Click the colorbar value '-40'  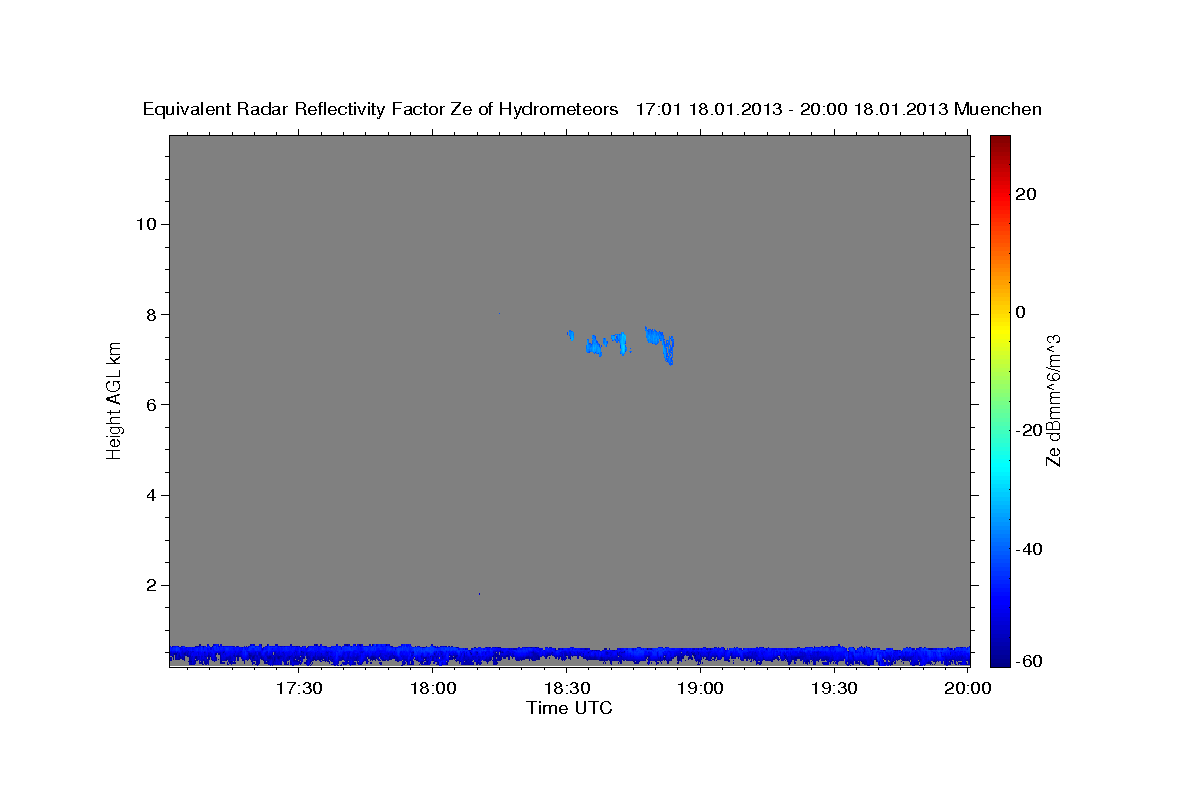click(1028, 549)
